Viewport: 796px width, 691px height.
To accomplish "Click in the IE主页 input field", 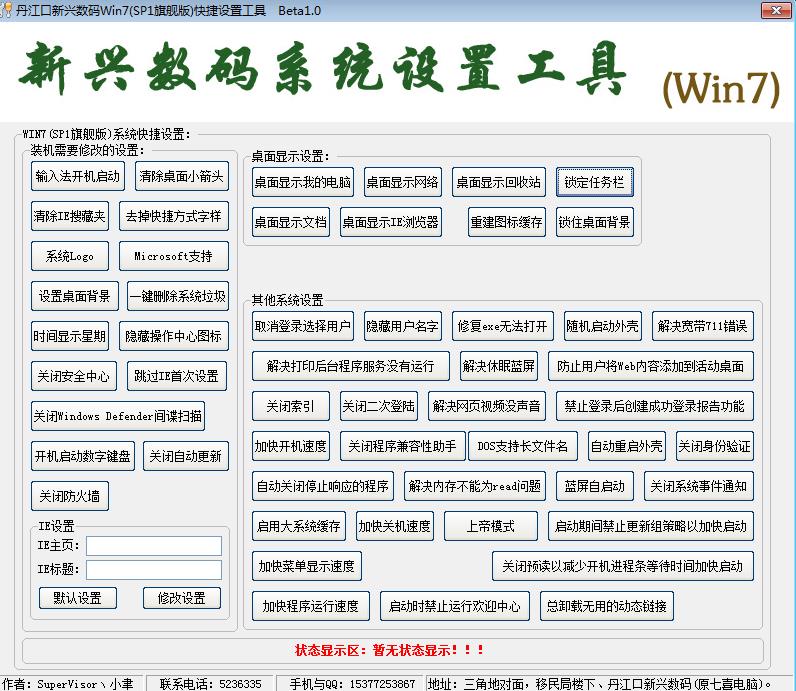I will [154, 546].
